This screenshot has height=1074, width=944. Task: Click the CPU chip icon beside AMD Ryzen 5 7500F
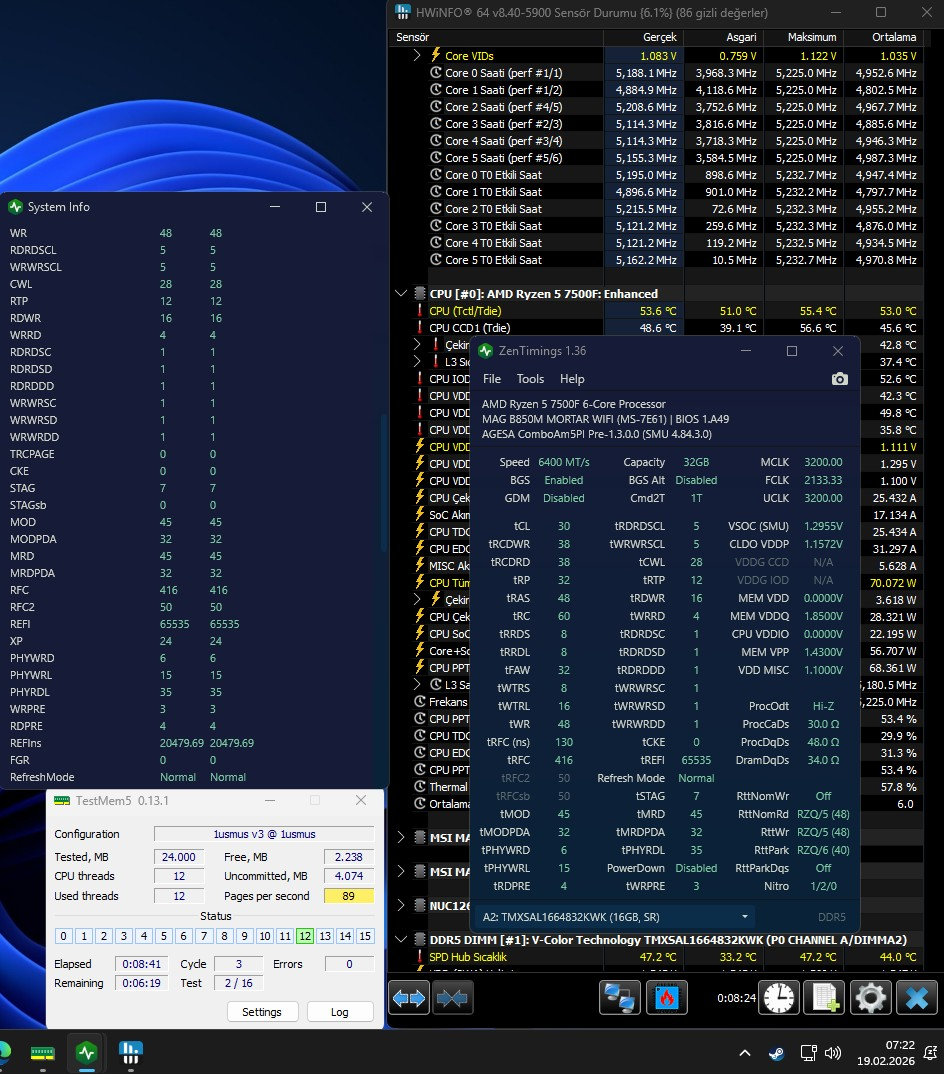tap(420, 294)
